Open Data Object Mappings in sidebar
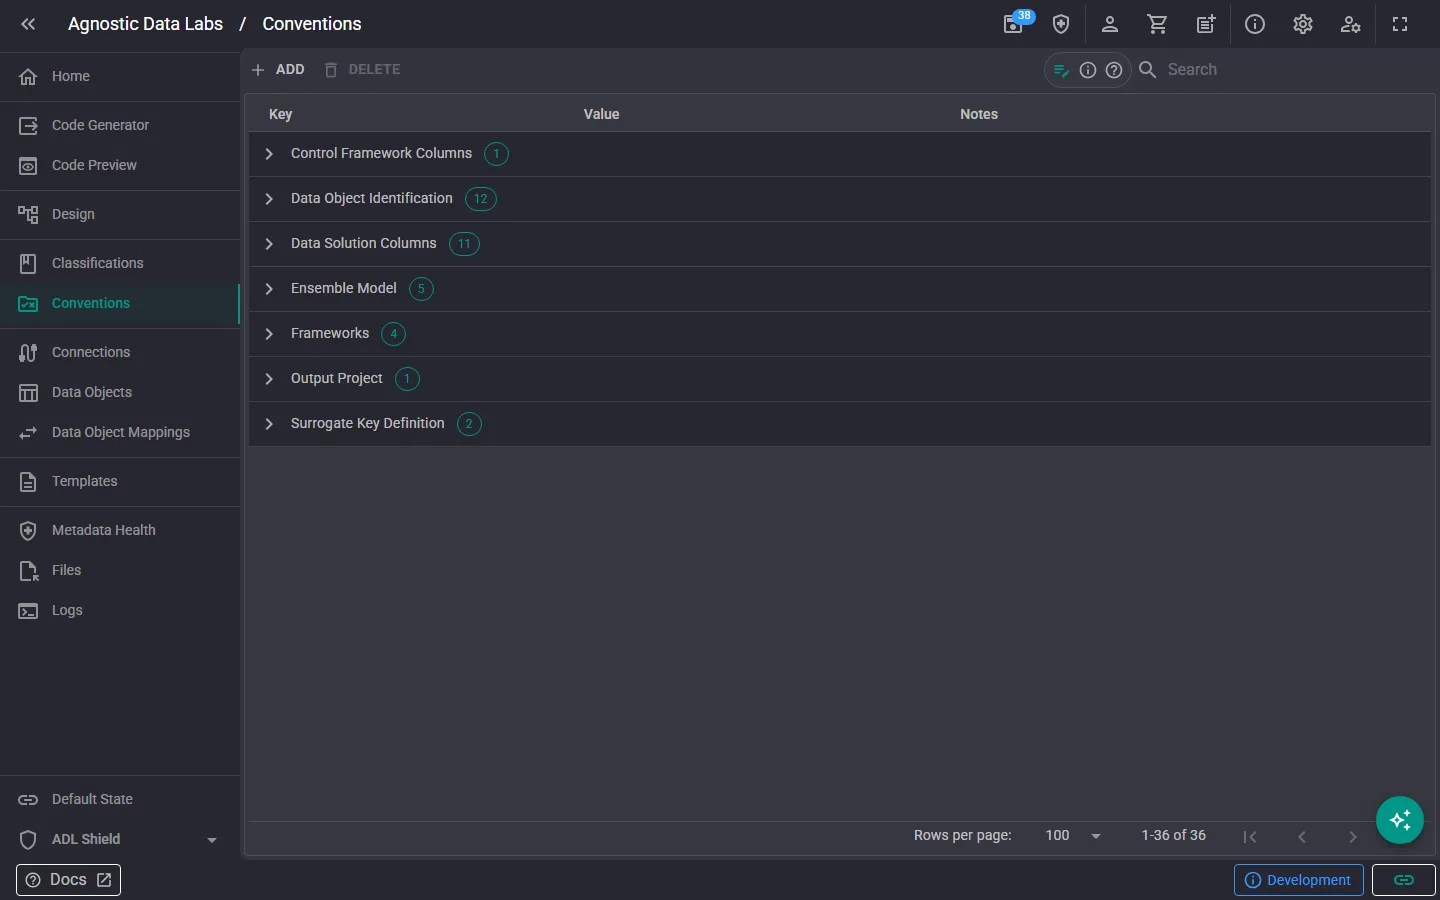 click(120, 432)
